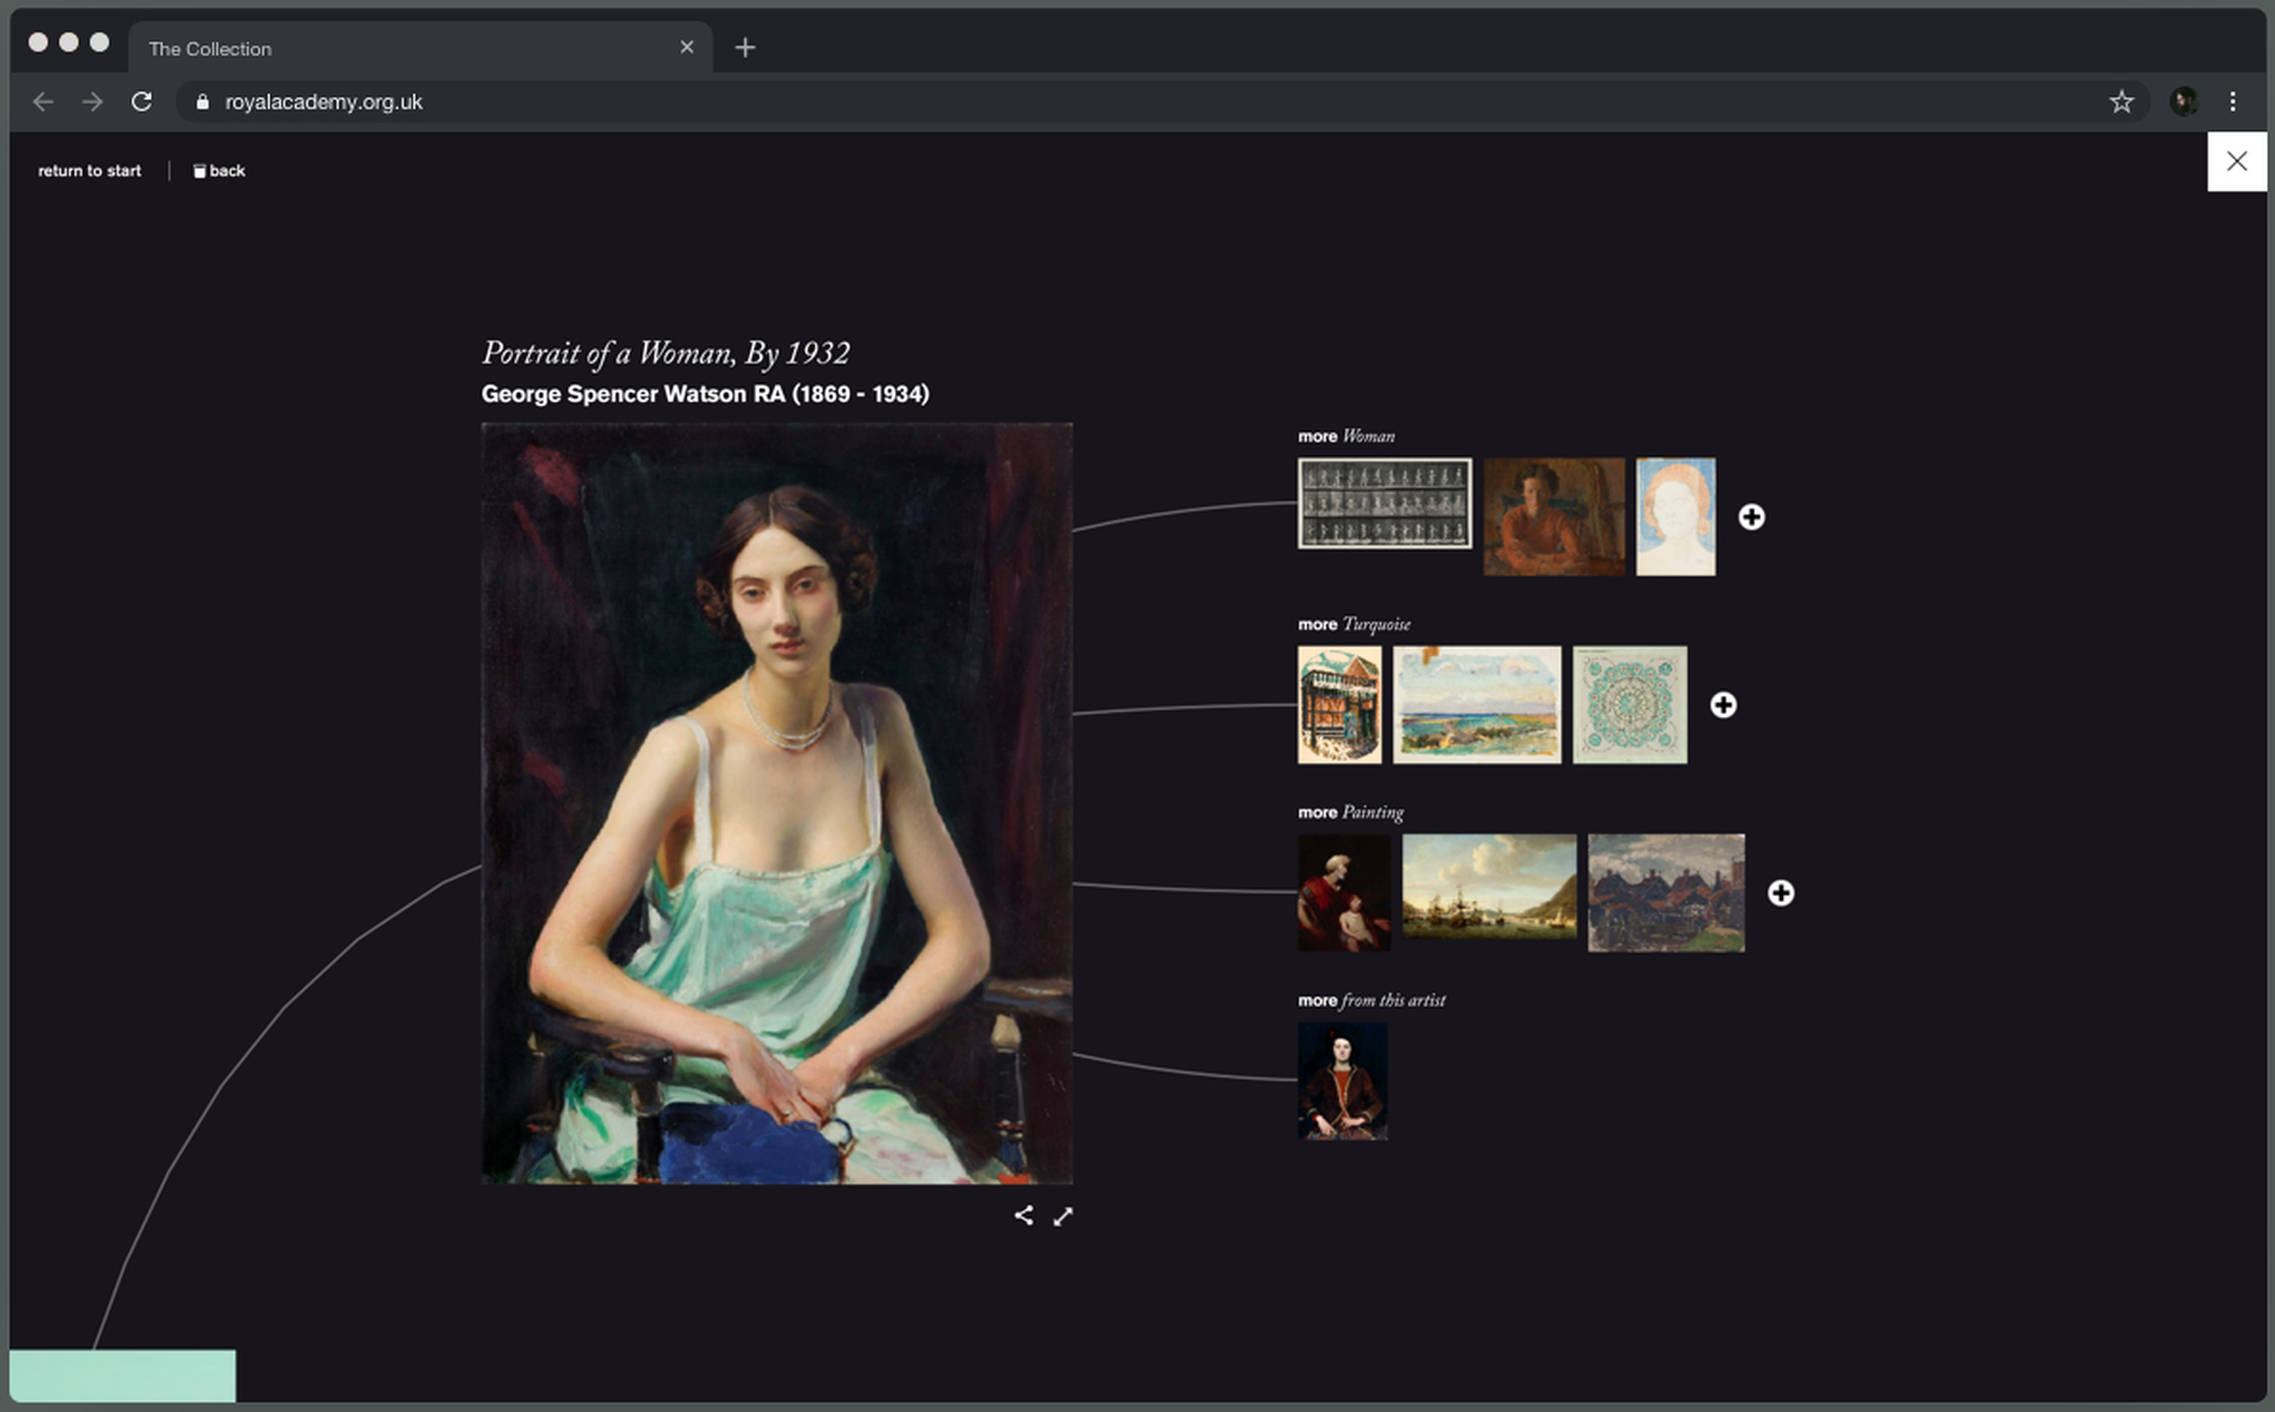Click browser forward arrow
This screenshot has width=2275, height=1412.
[92, 102]
